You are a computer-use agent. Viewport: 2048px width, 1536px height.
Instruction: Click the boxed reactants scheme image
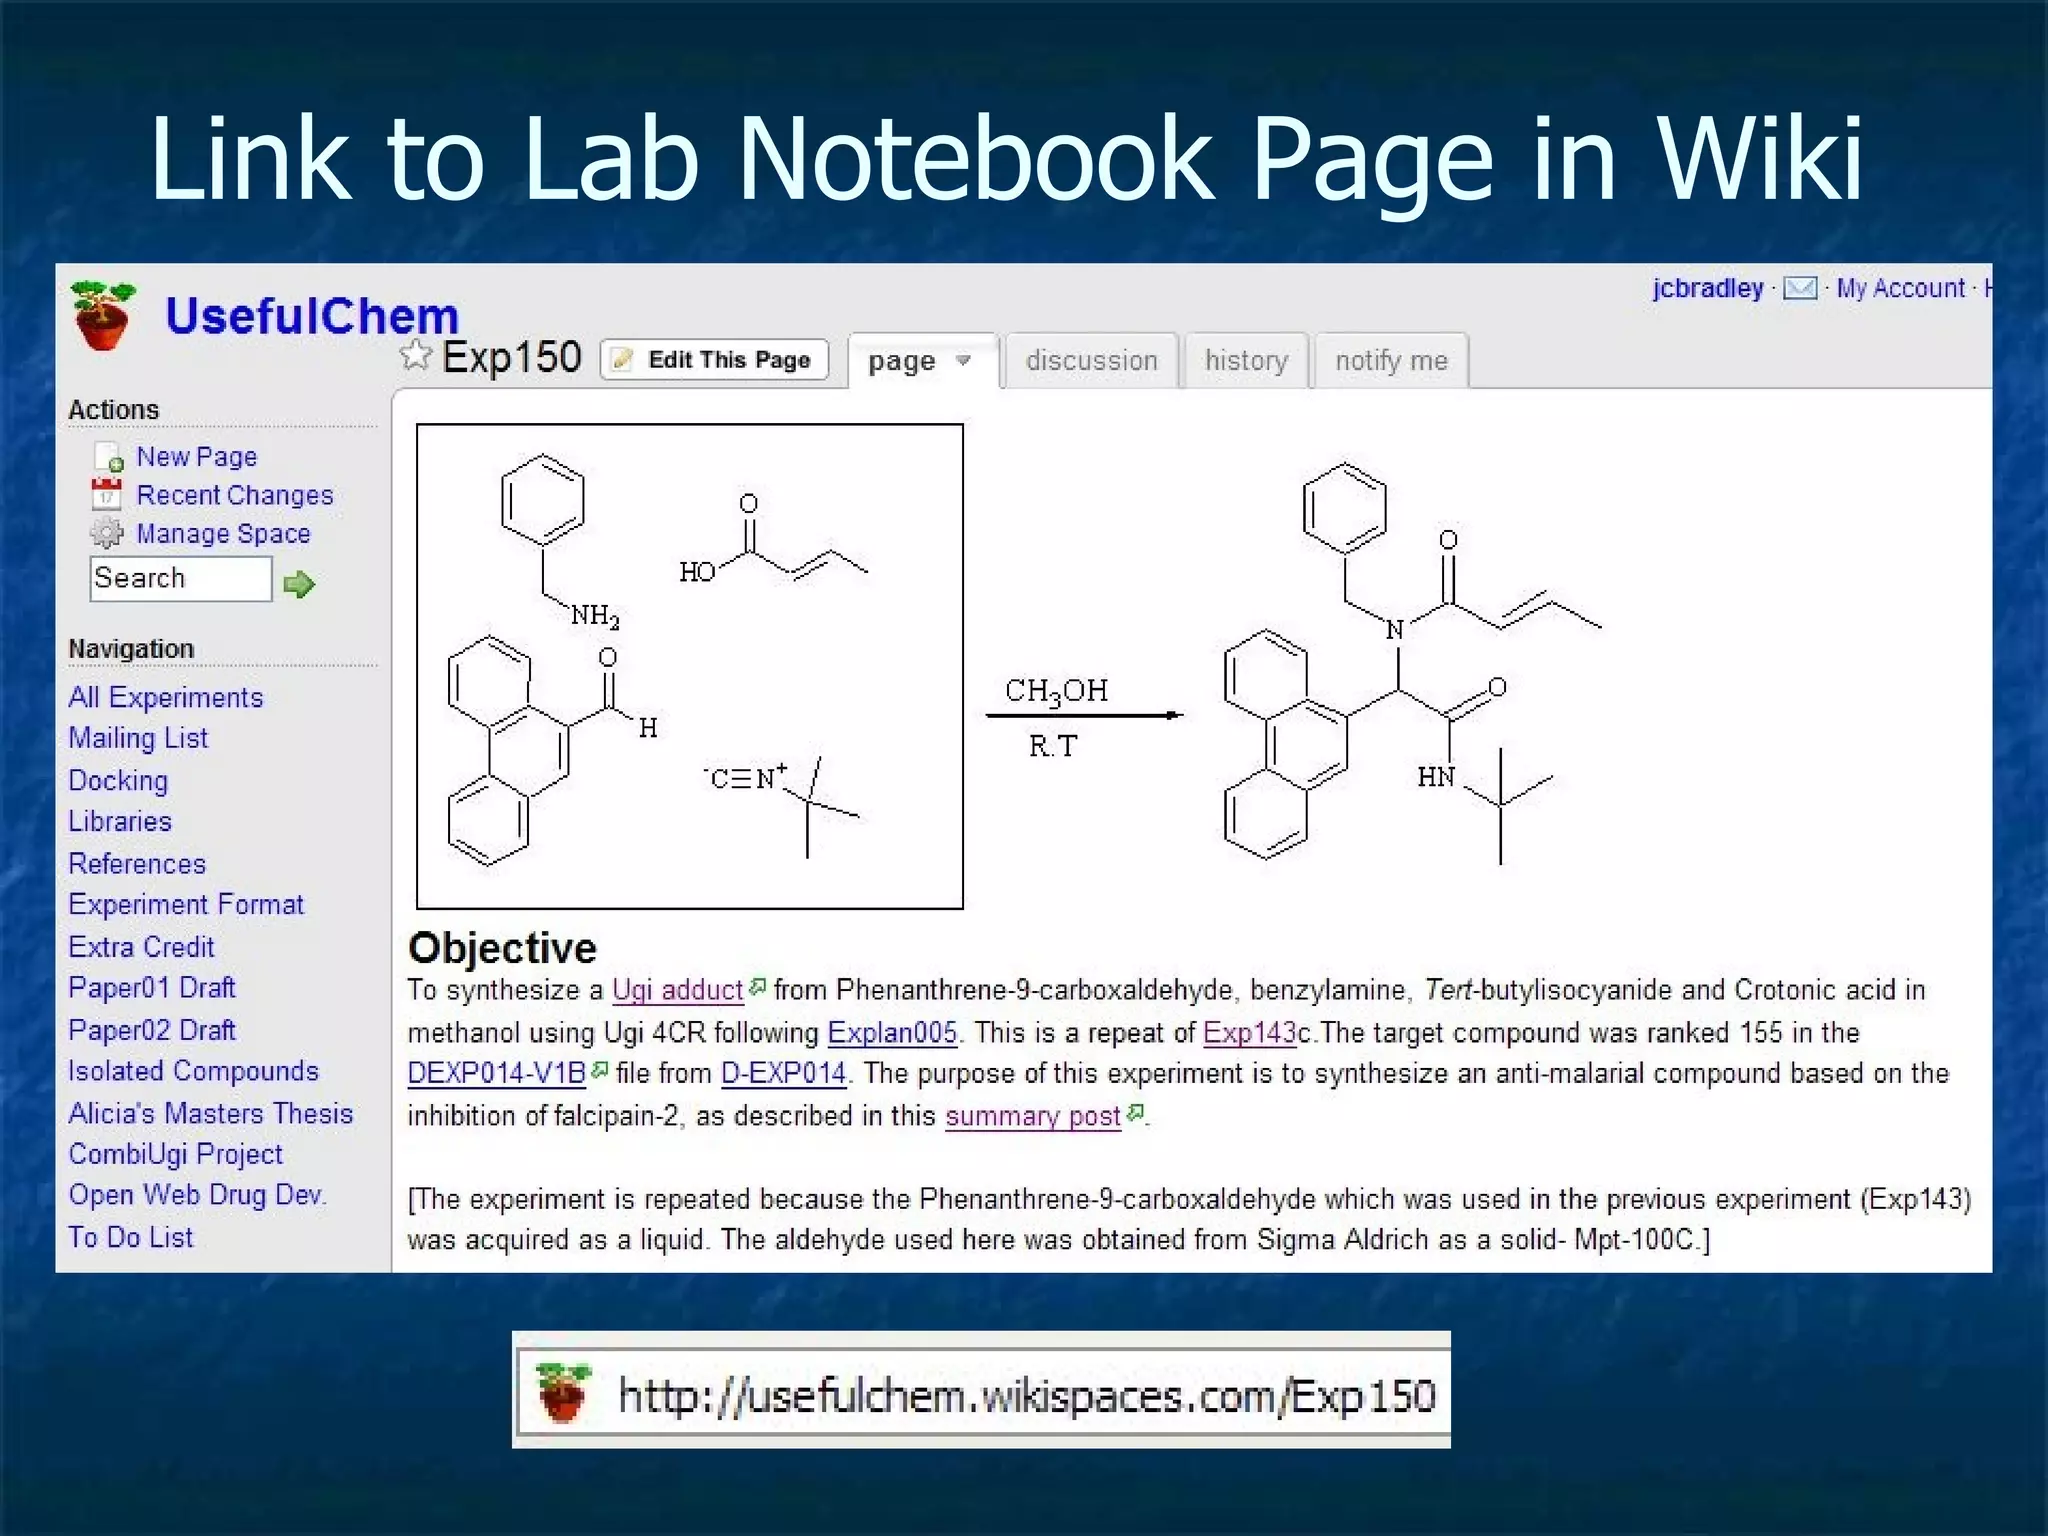tap(690, 666)
